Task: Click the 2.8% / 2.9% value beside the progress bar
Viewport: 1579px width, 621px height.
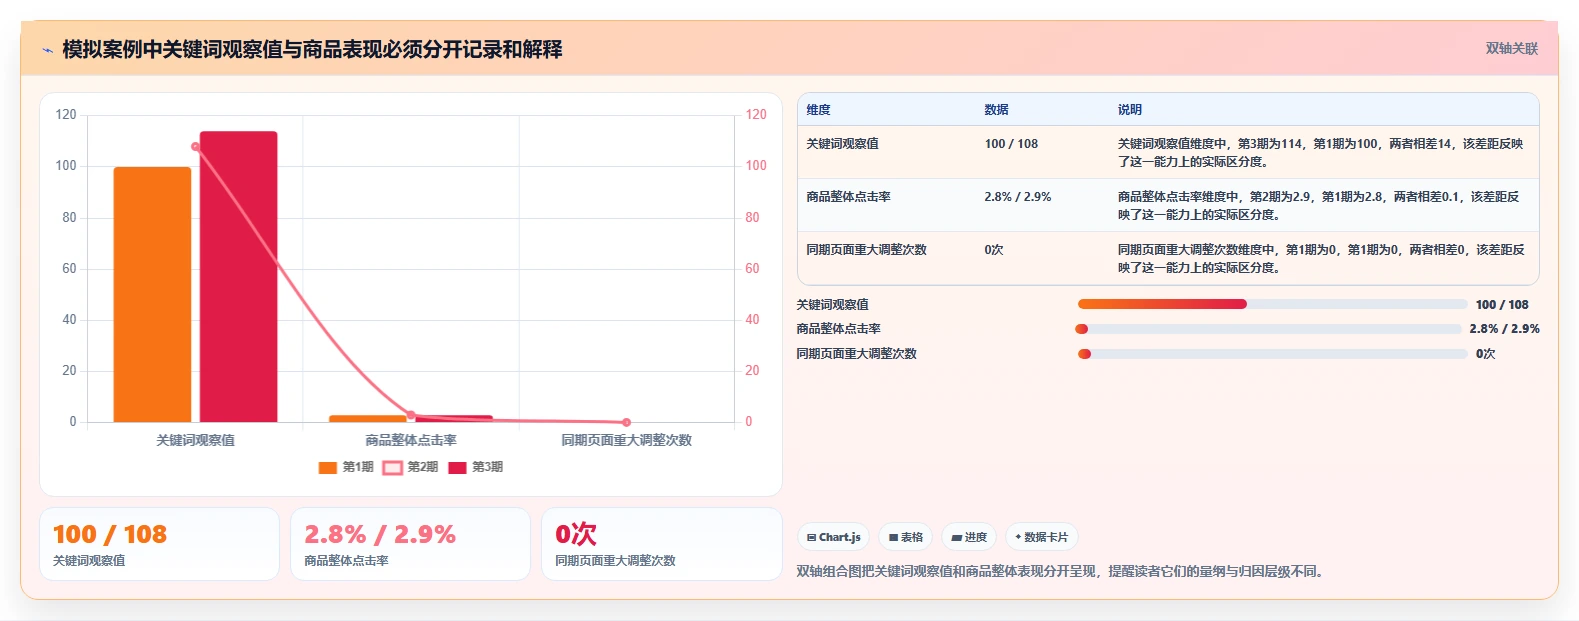Action: point(1504,329)
